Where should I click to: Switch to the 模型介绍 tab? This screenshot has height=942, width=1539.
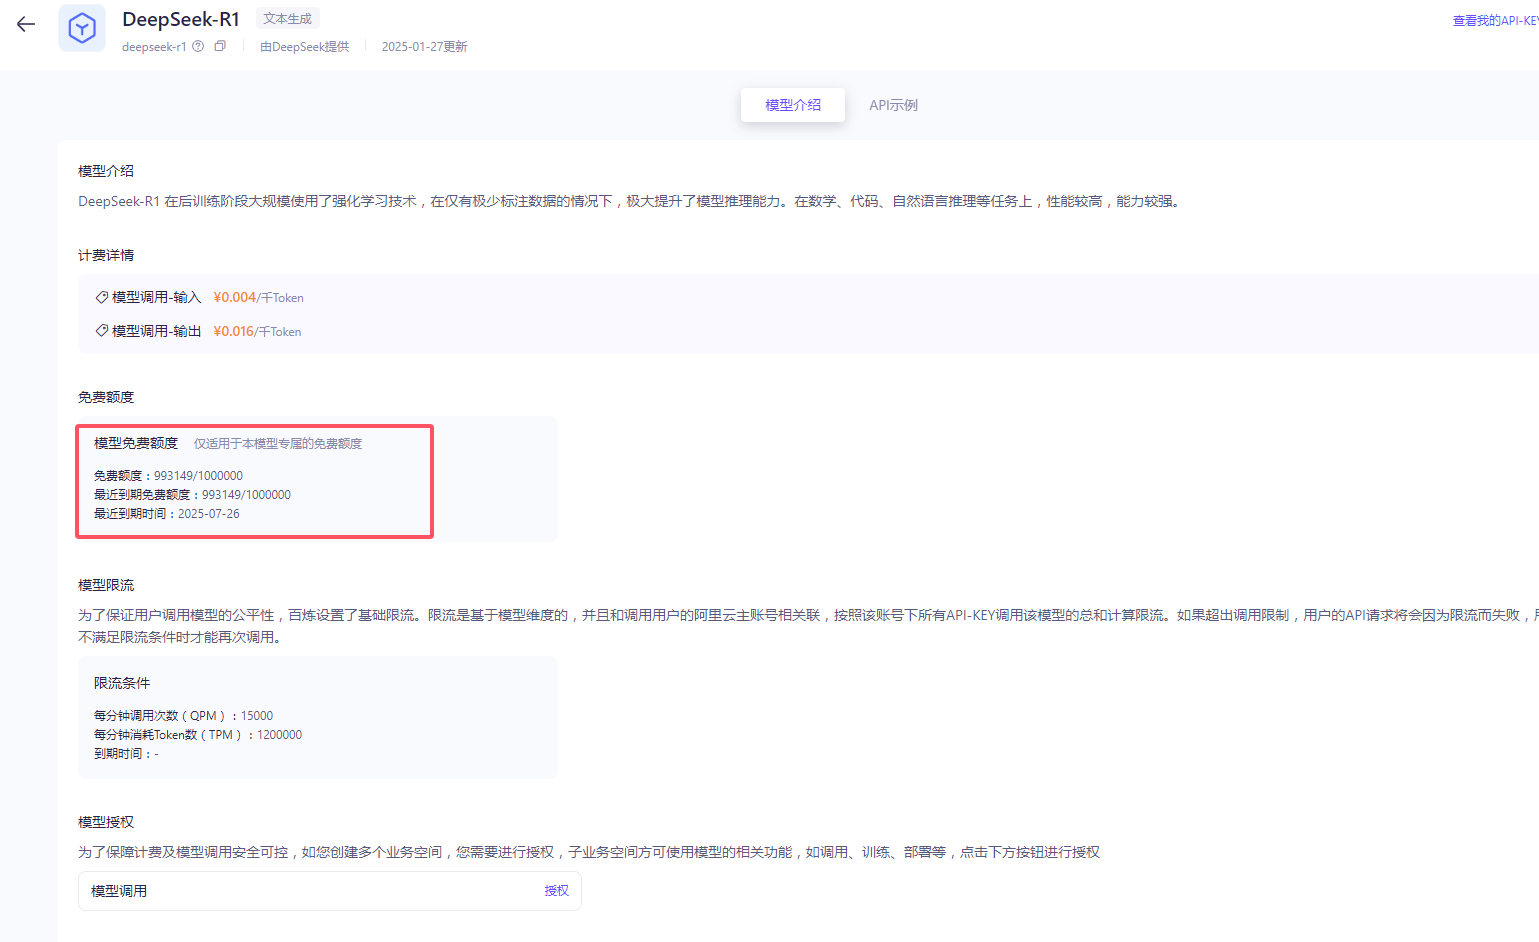coord(793,105)
